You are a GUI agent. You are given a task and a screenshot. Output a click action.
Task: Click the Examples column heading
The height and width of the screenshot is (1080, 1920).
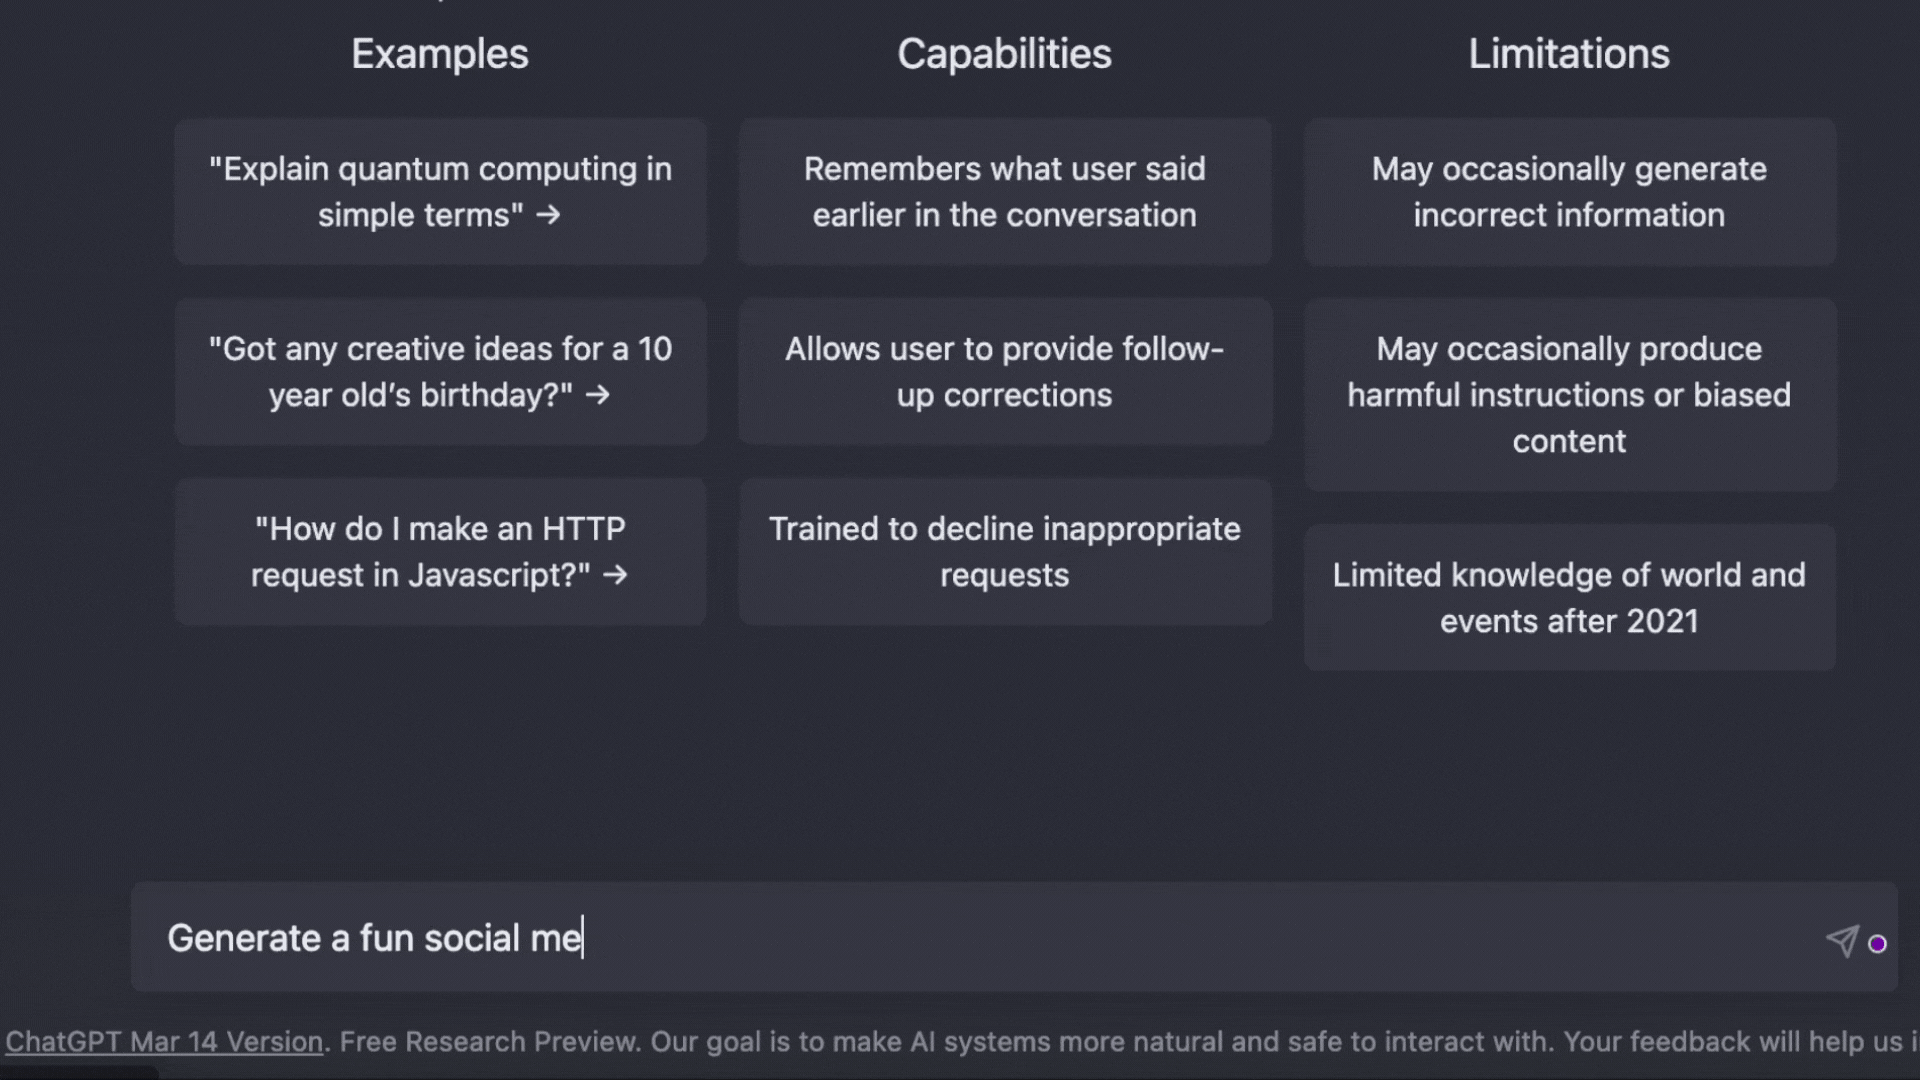(440, 54)
